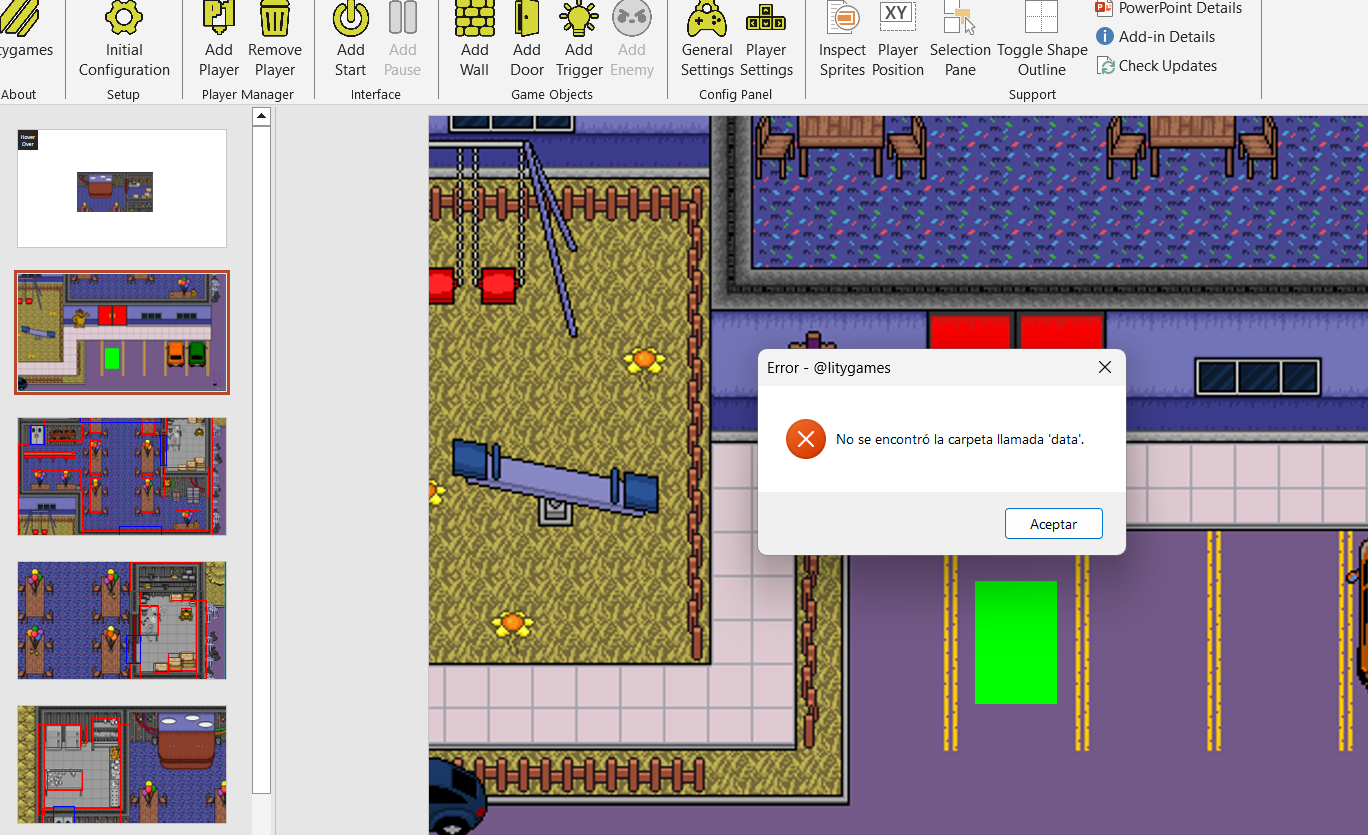The image size is (1368, 835).
Task: Select the green rectangle on the slide
Action: [x=1016, y=642]
